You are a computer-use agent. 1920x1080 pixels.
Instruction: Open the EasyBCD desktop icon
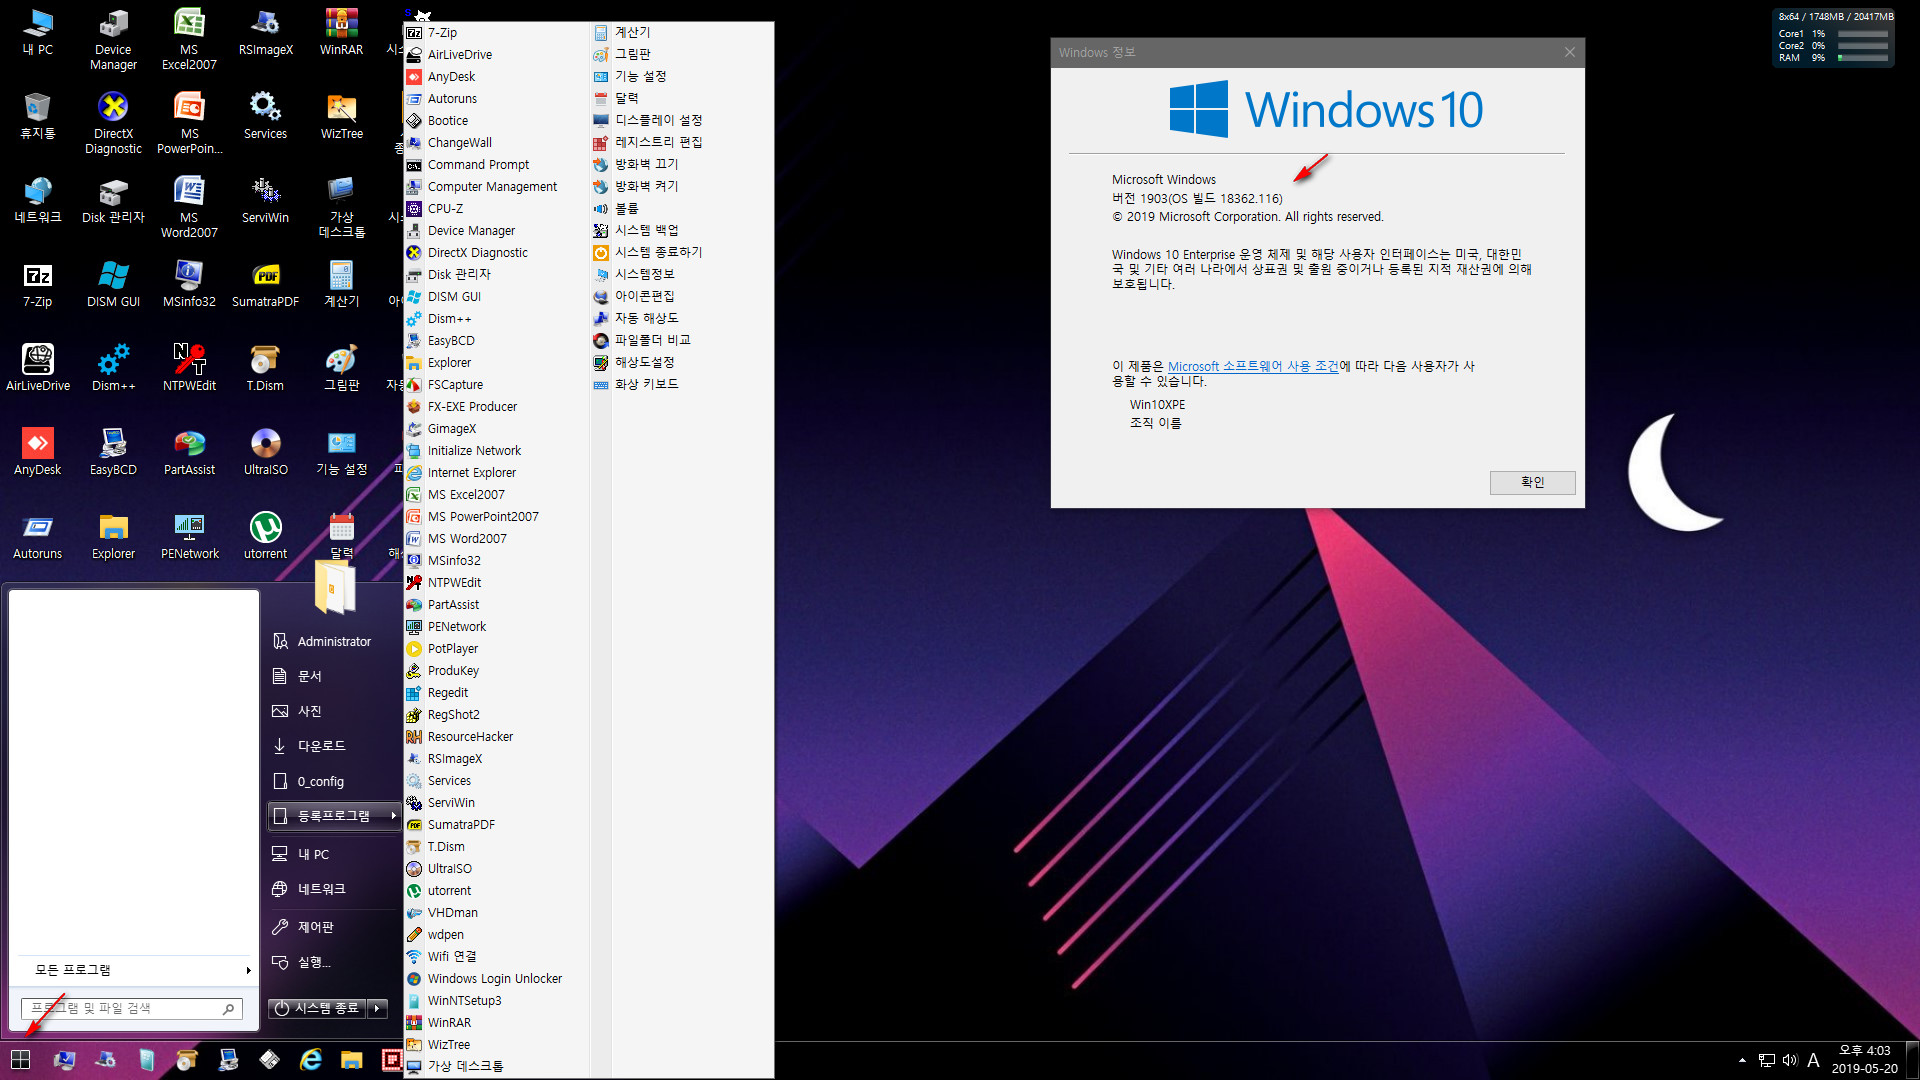(113, 453)
